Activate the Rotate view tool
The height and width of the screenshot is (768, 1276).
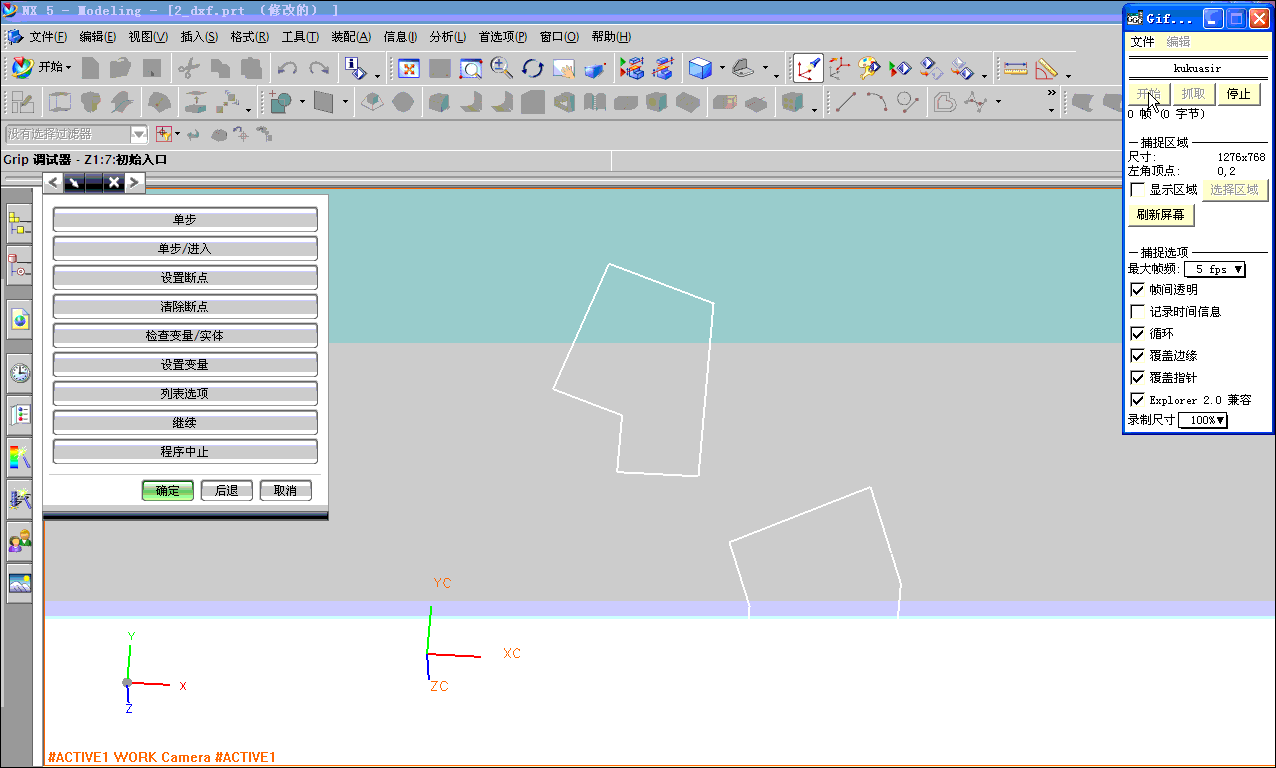click(533, 69)
